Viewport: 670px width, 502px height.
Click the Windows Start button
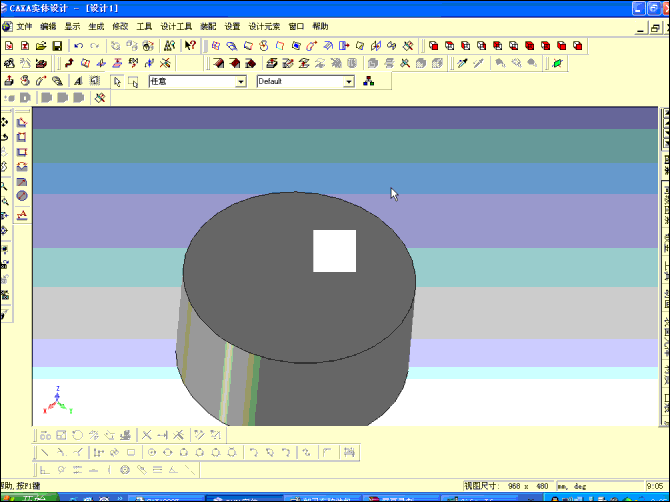(x=29, y=498)
